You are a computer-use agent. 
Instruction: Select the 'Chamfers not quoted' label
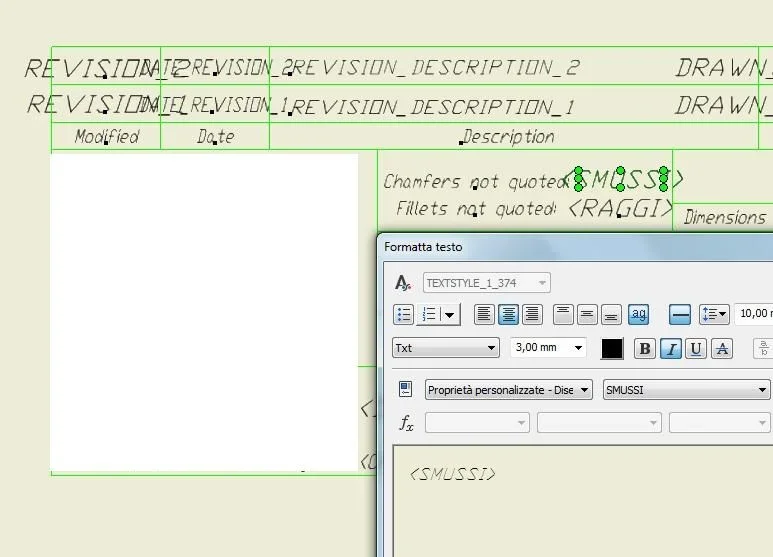476,181
